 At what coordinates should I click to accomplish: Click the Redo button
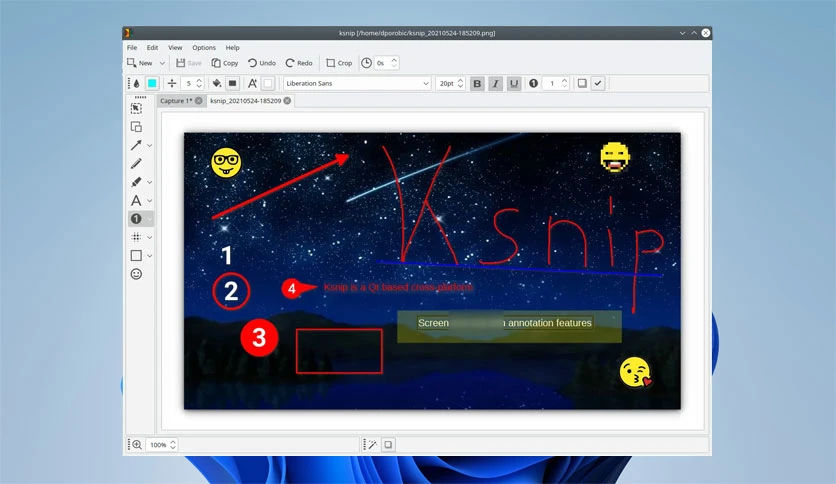pyautogui.click(x=299, y=63)
